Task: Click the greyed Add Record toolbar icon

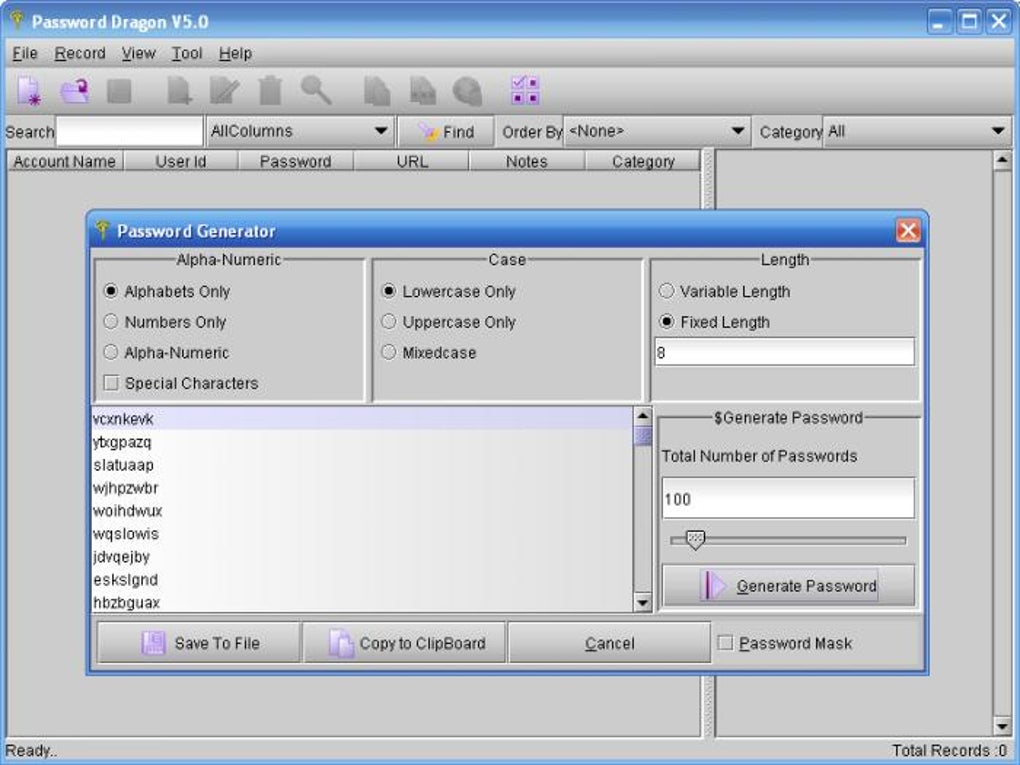Action: point(179,90)
